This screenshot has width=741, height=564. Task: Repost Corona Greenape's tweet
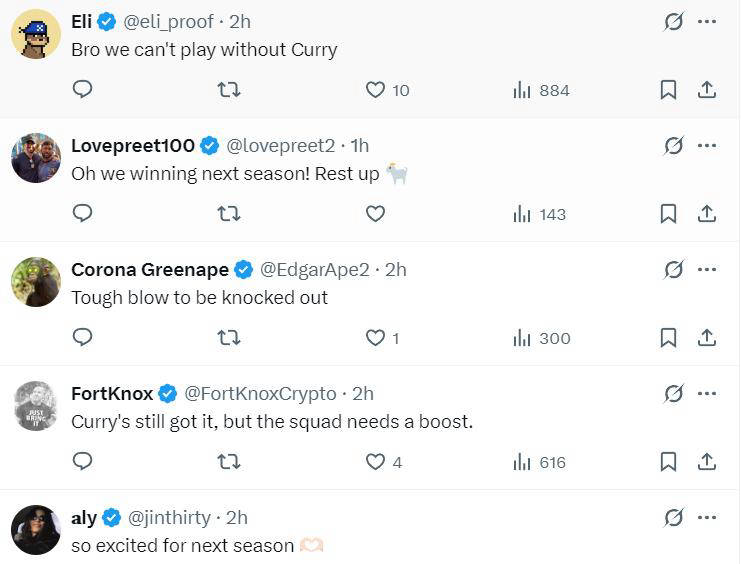tap(228, 337)
